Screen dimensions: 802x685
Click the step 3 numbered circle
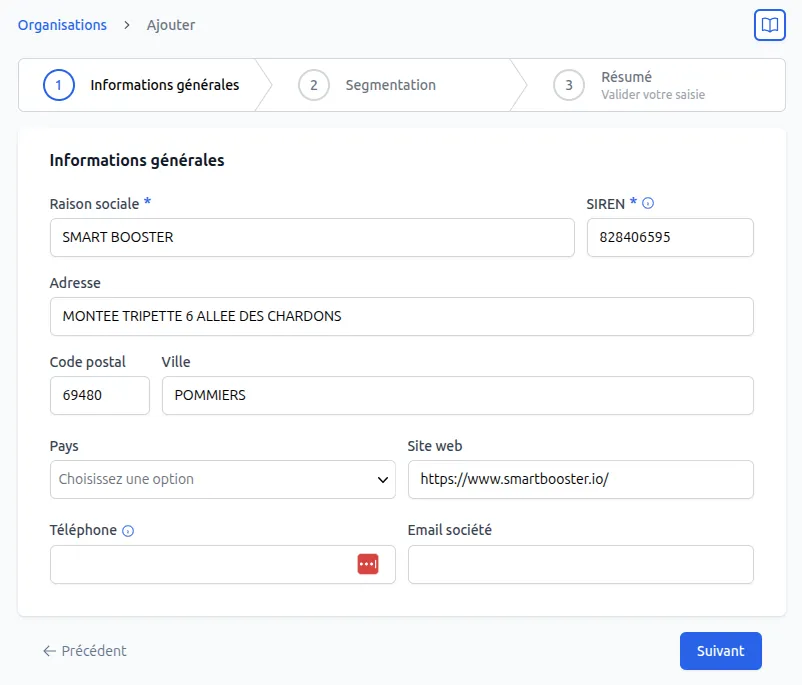(x=569, y=85)
